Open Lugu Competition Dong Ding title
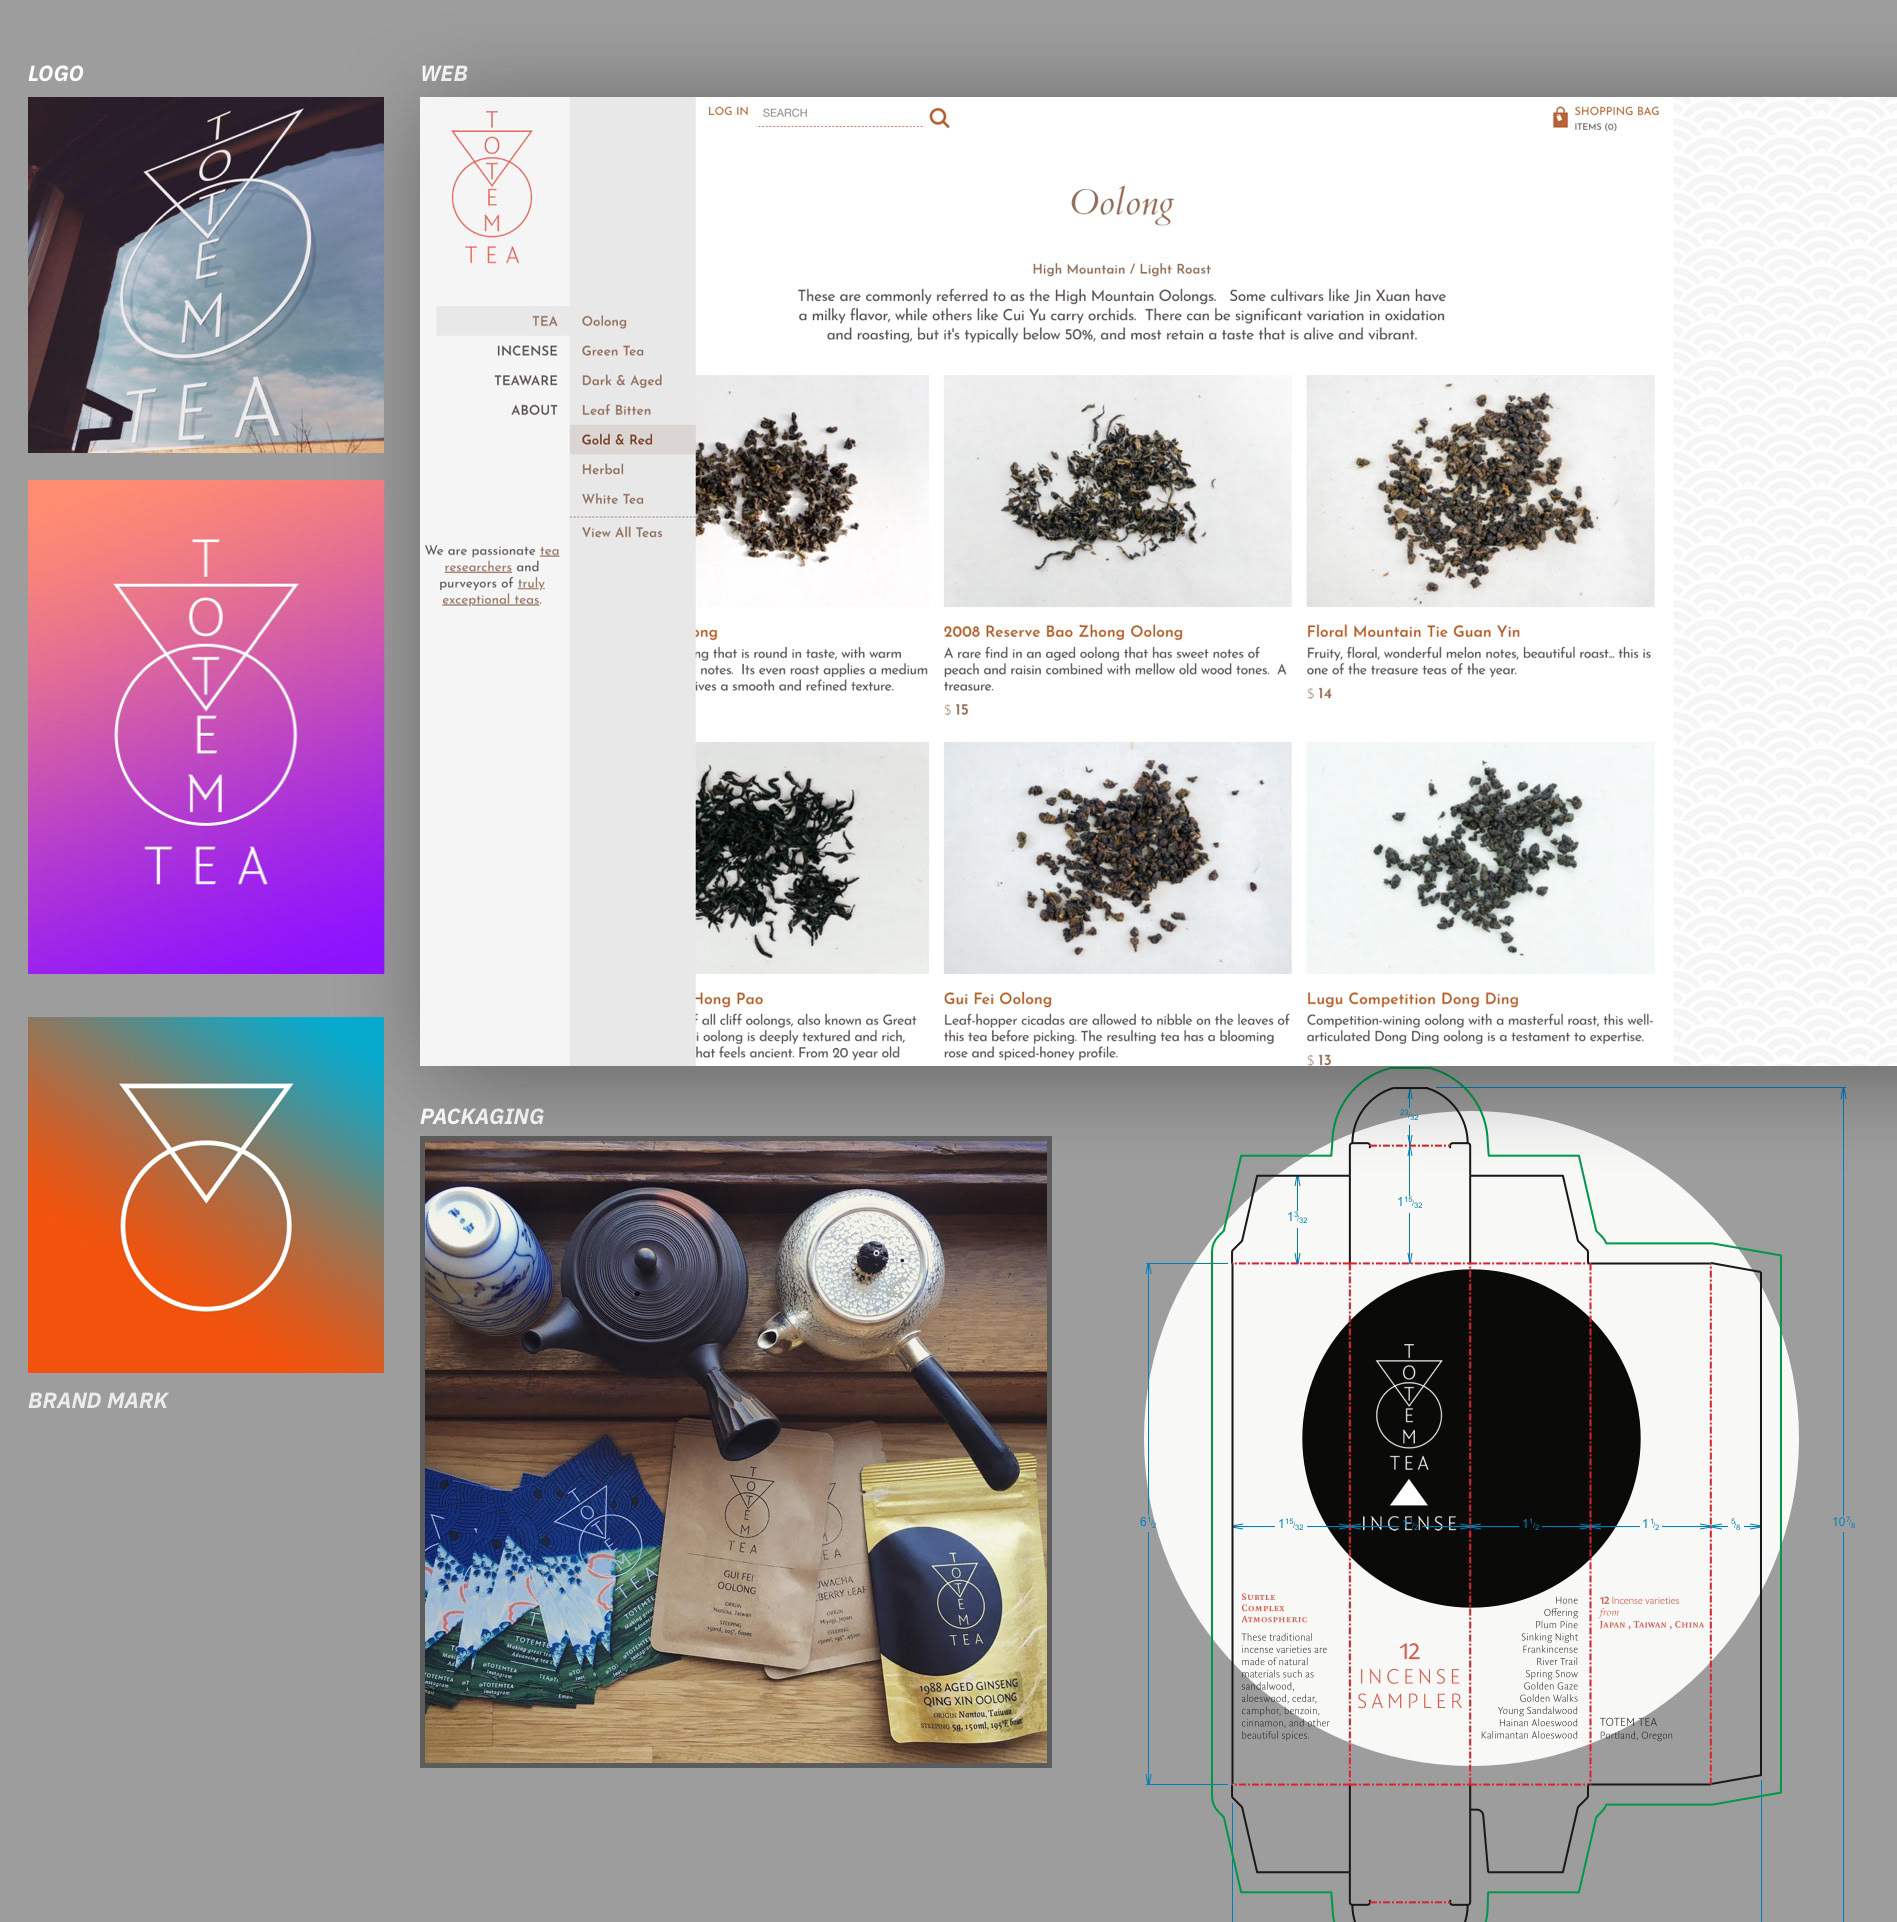 pyautogui.click(x=1412, y=999)
